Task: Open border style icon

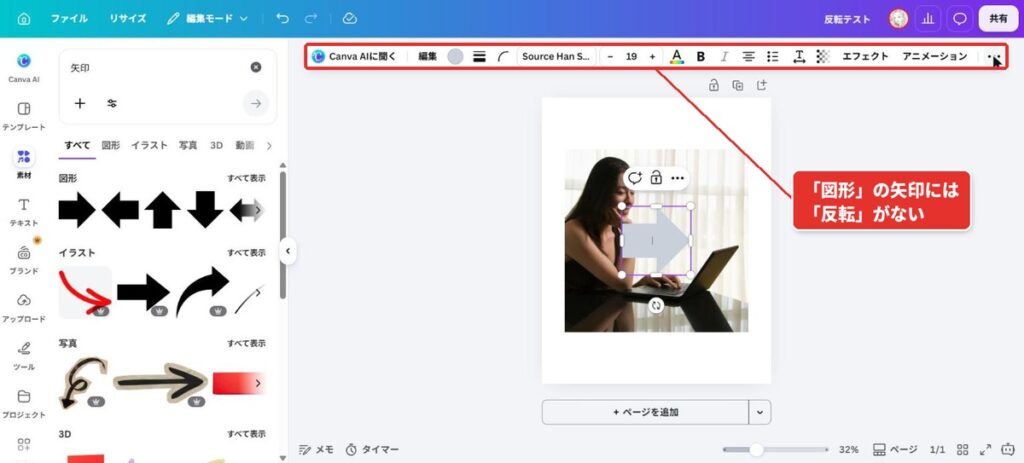Action: coord(479,57)
